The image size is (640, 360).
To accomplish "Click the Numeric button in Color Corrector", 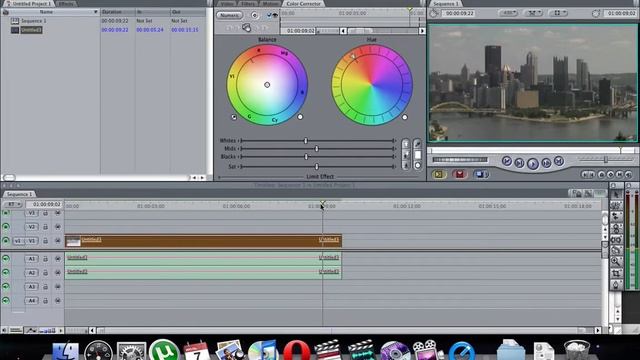I will [229, 15].
